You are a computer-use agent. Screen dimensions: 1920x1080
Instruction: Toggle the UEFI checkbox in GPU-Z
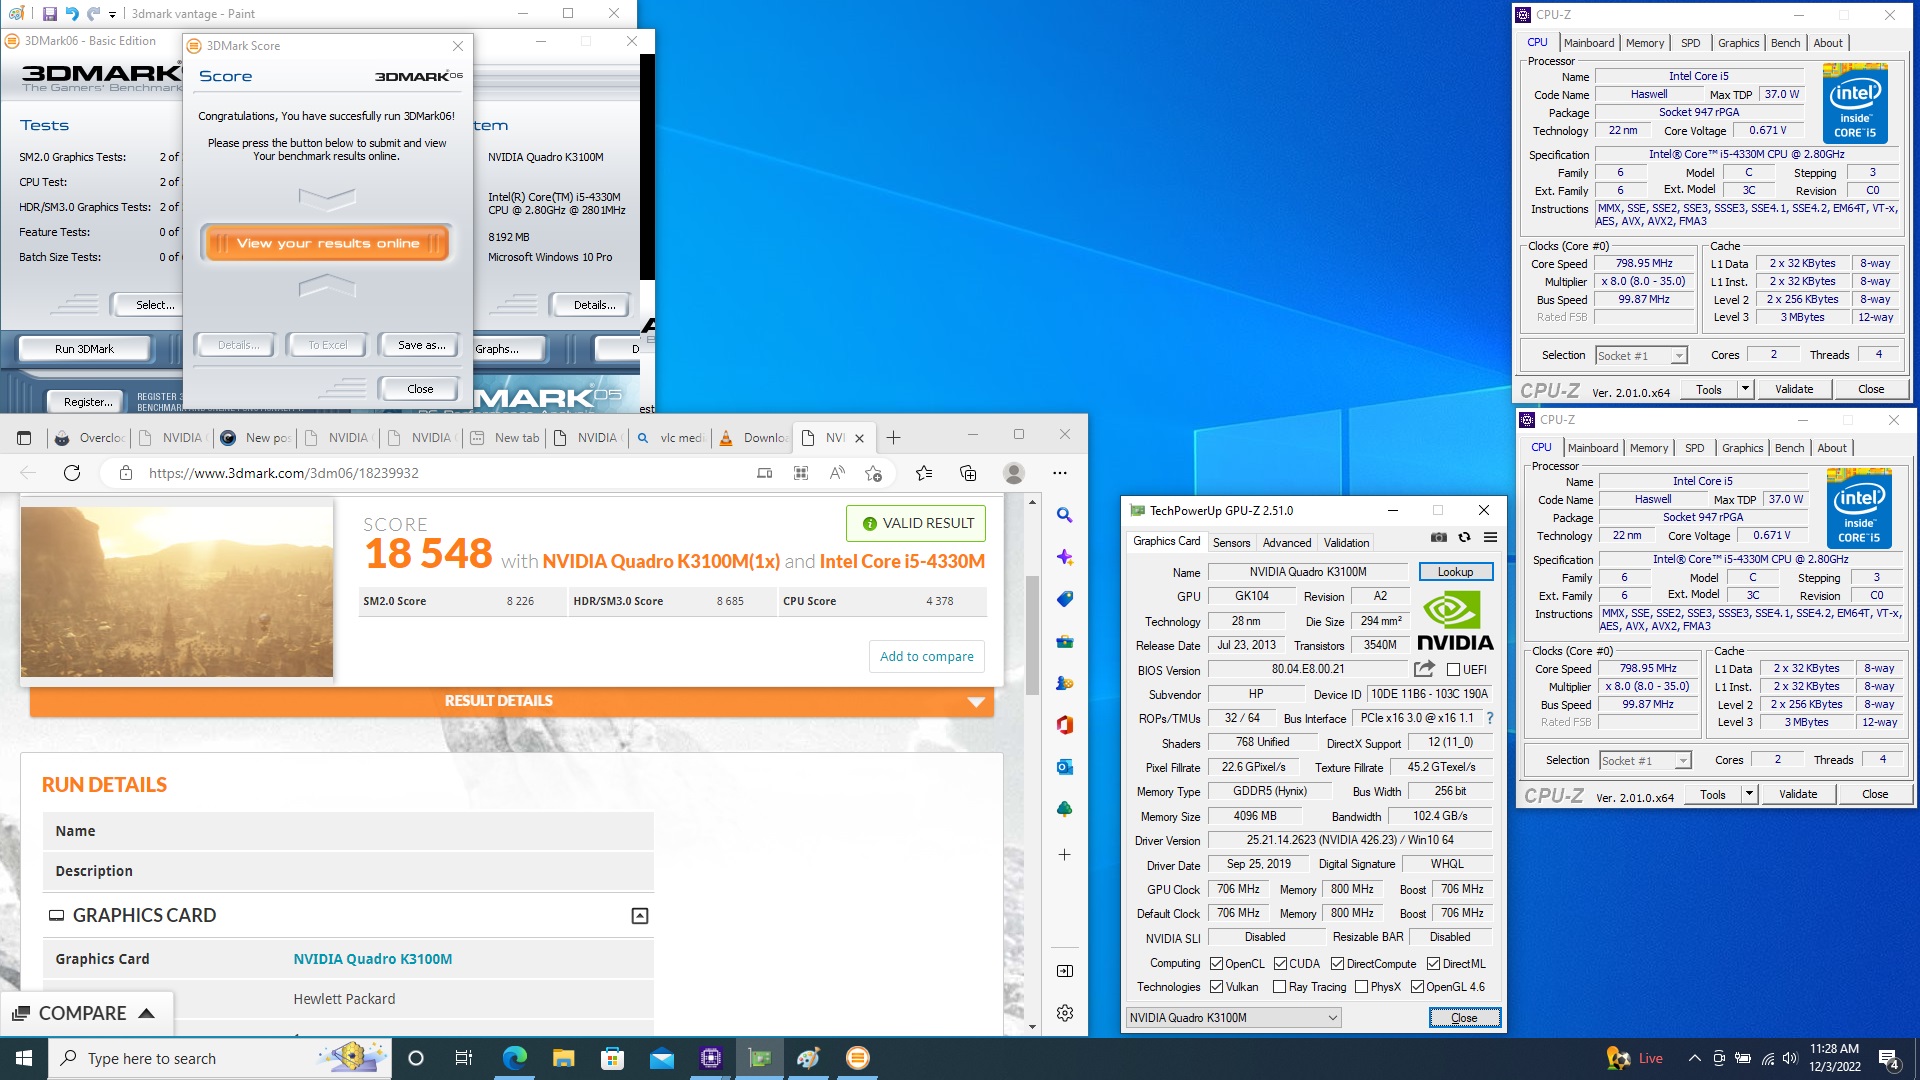point(1453,670)
